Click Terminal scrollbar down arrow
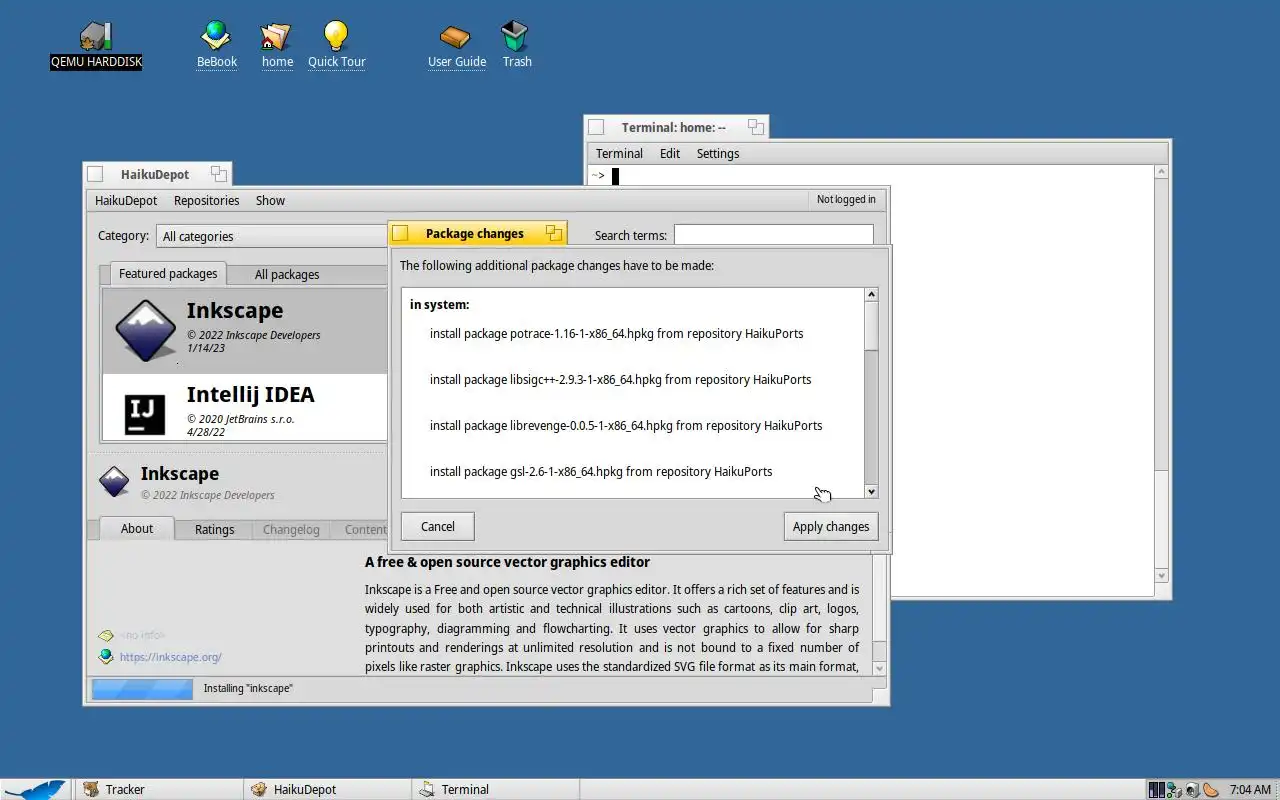Viewport: 1280px width, 800px height. pyautogui.click(x=1161, y=576)
